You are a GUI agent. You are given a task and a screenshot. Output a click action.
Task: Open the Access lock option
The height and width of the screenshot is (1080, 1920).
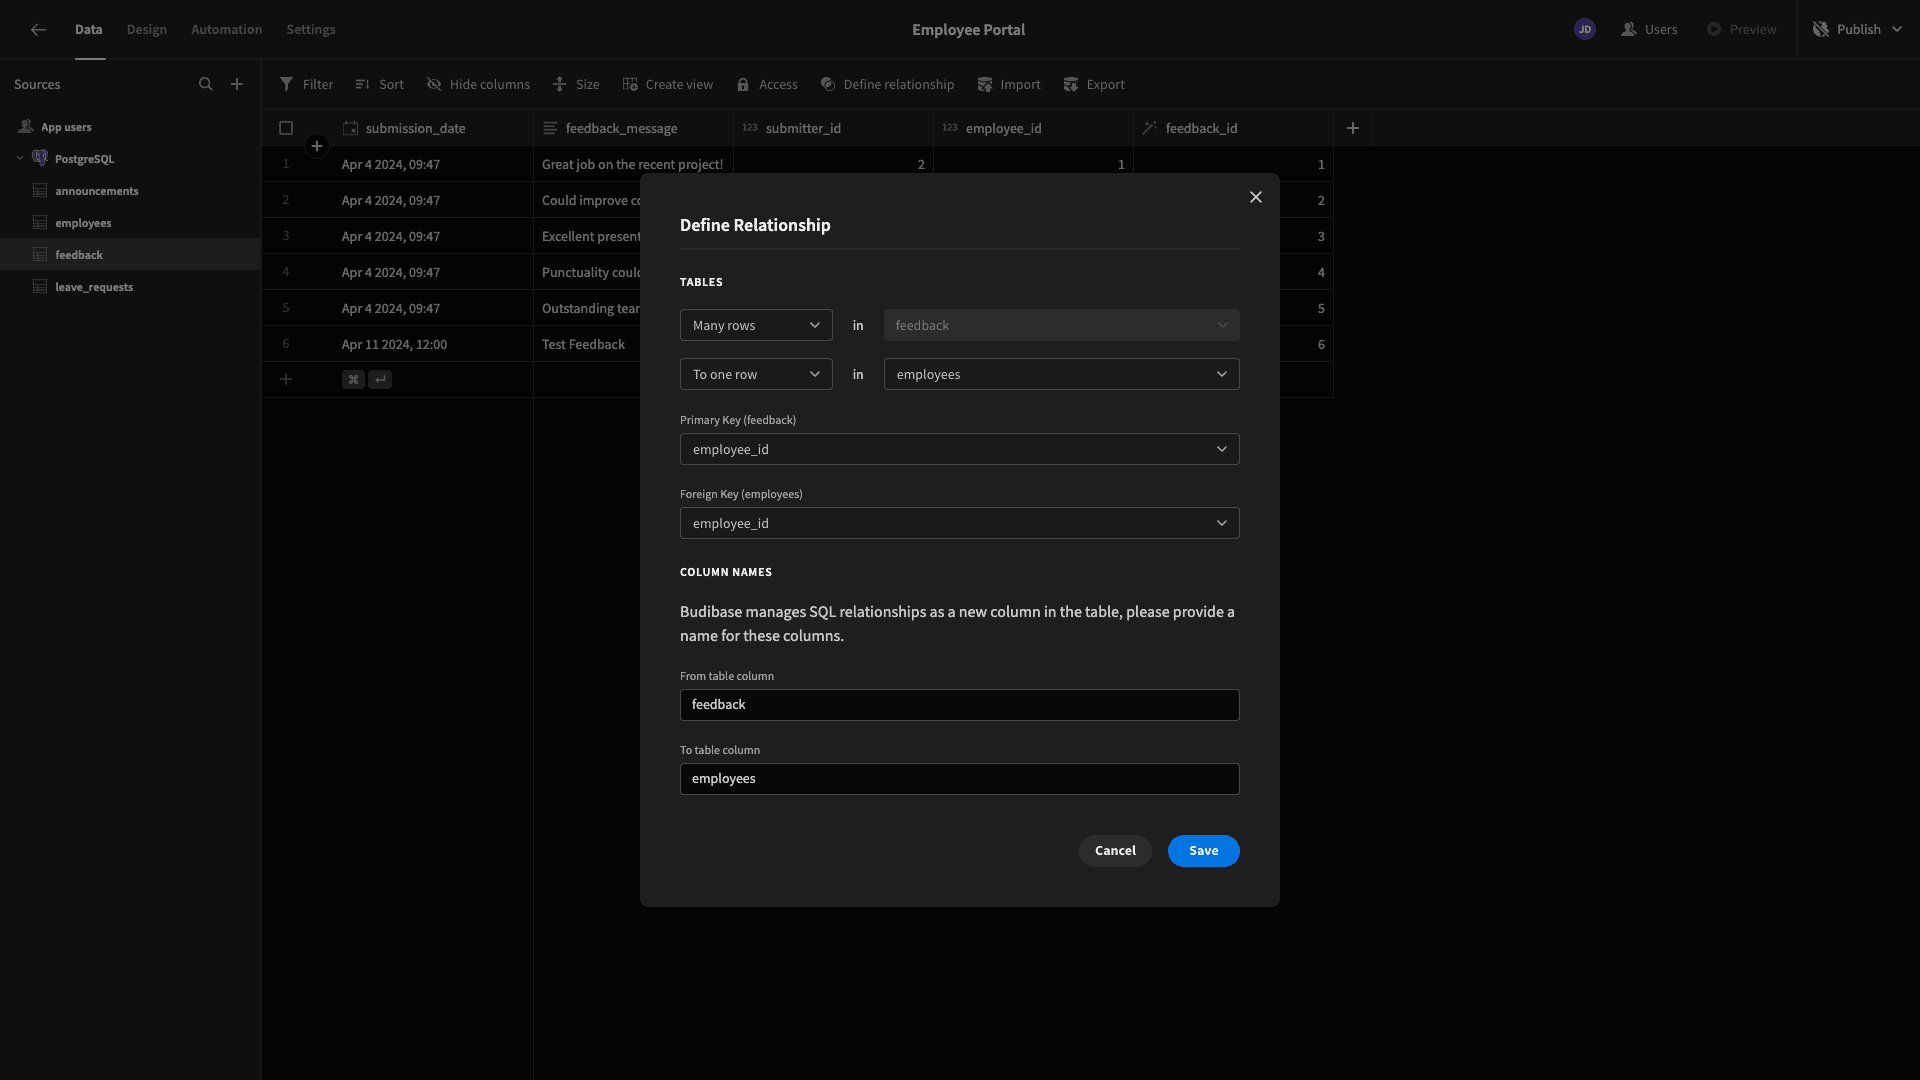click(767, 85)
